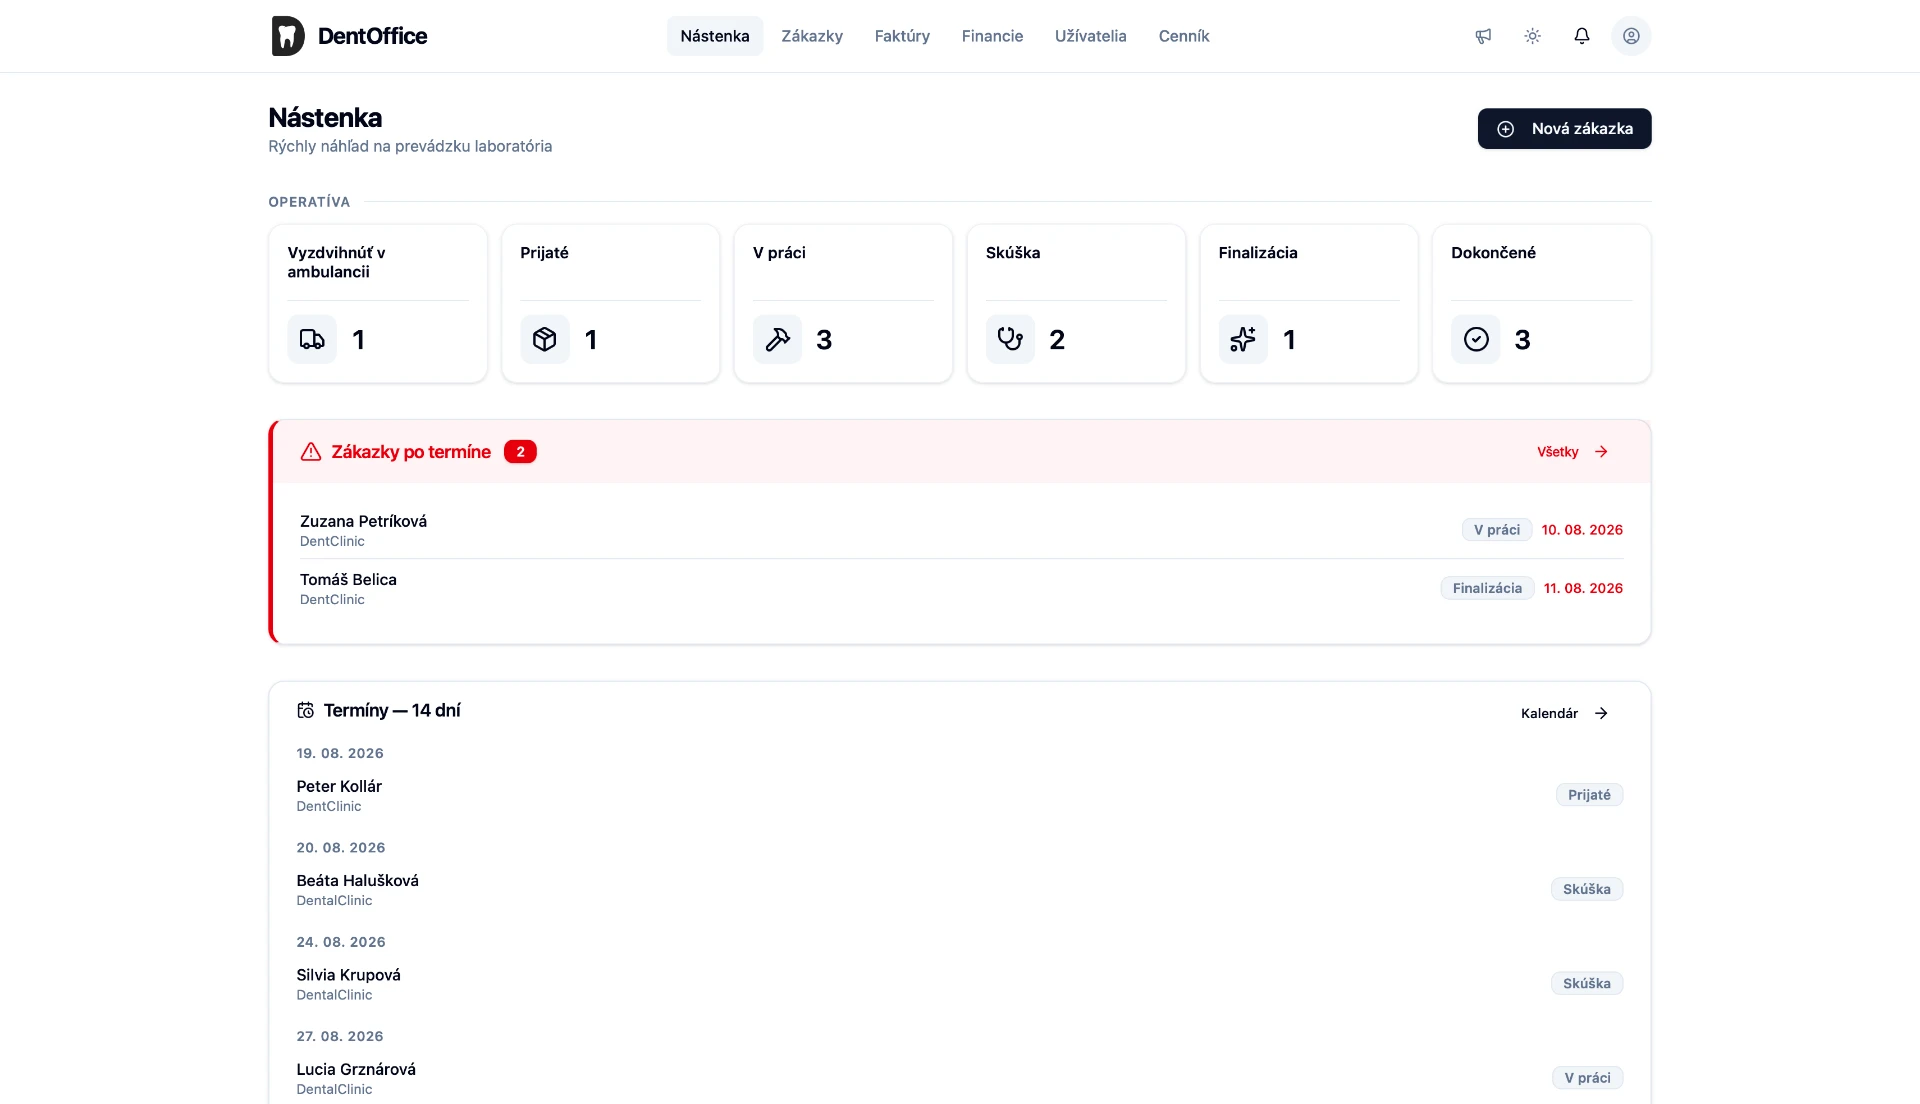Screen dimensions: 1920x1104
Task: Open the notifications bell
Action: [1581, 36]
